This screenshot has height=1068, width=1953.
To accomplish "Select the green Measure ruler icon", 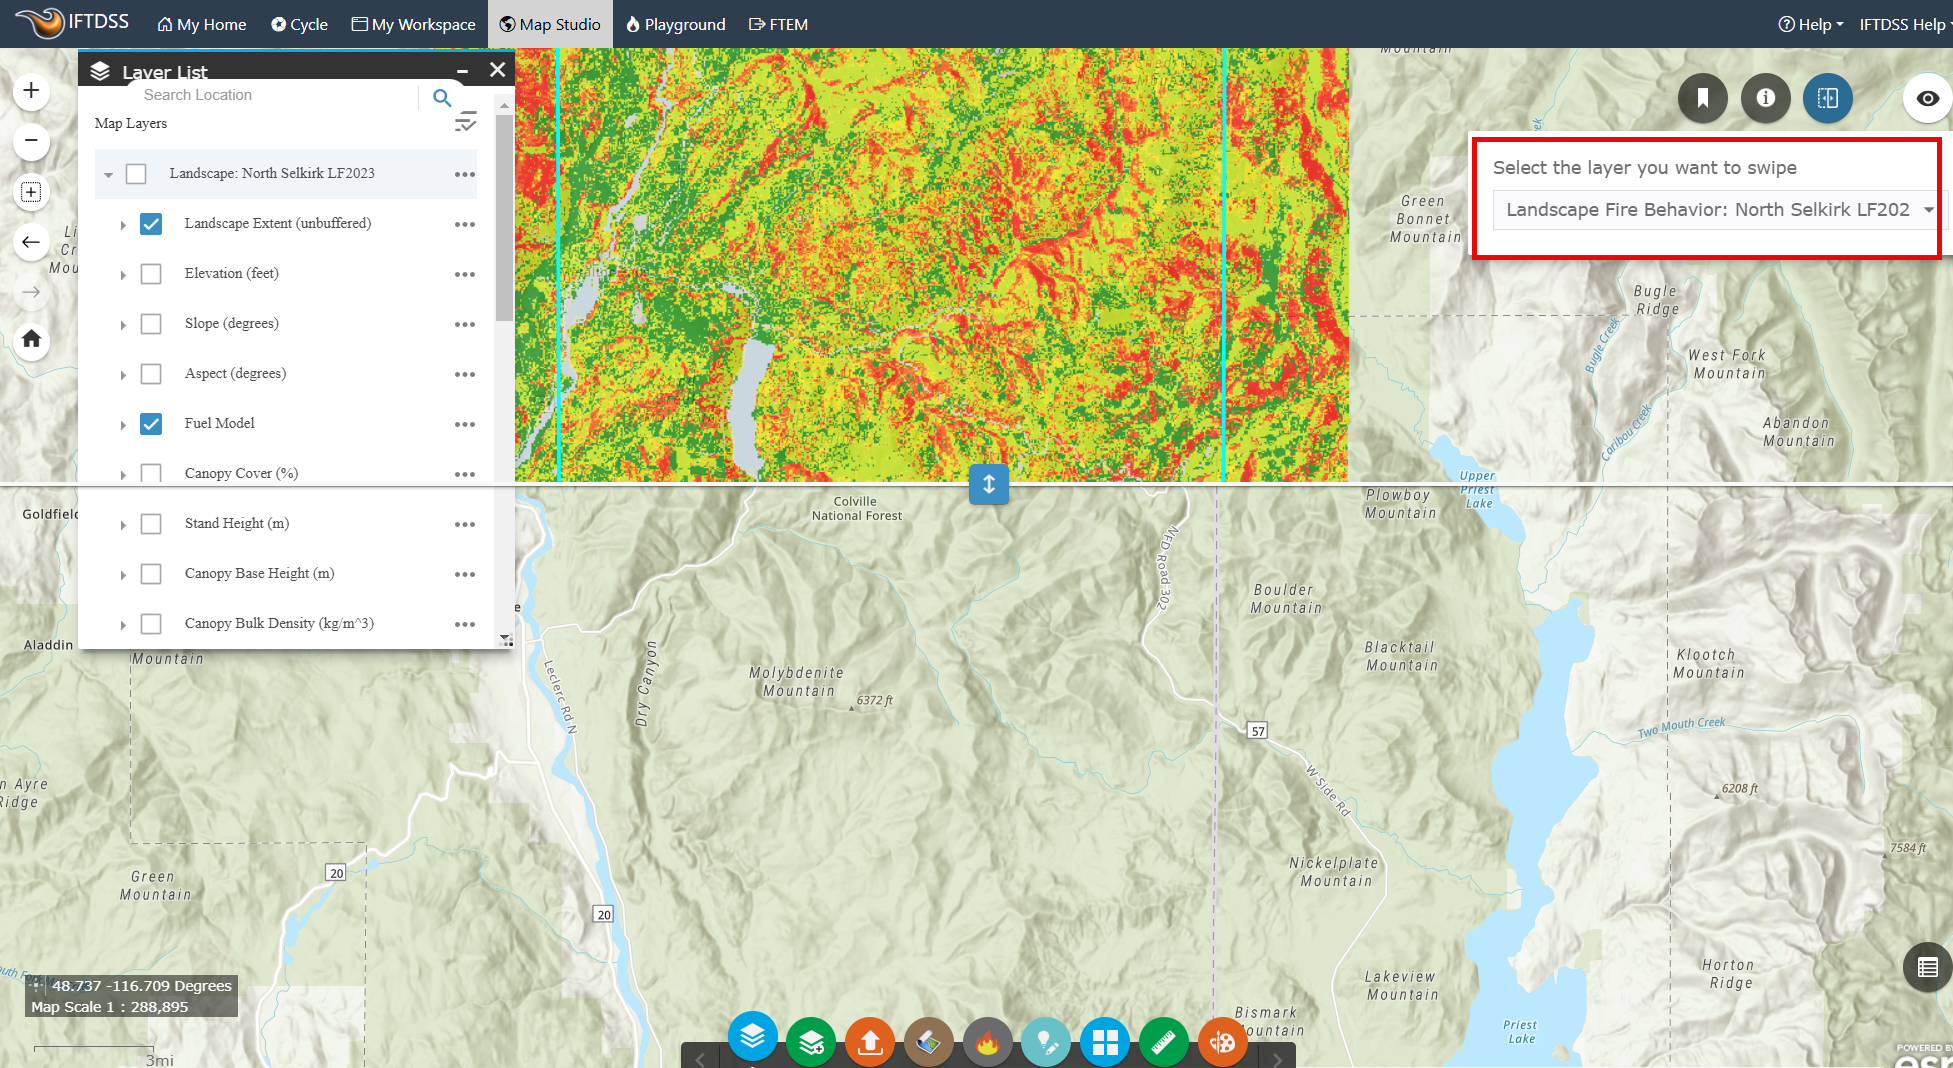I will 1164,1041.
